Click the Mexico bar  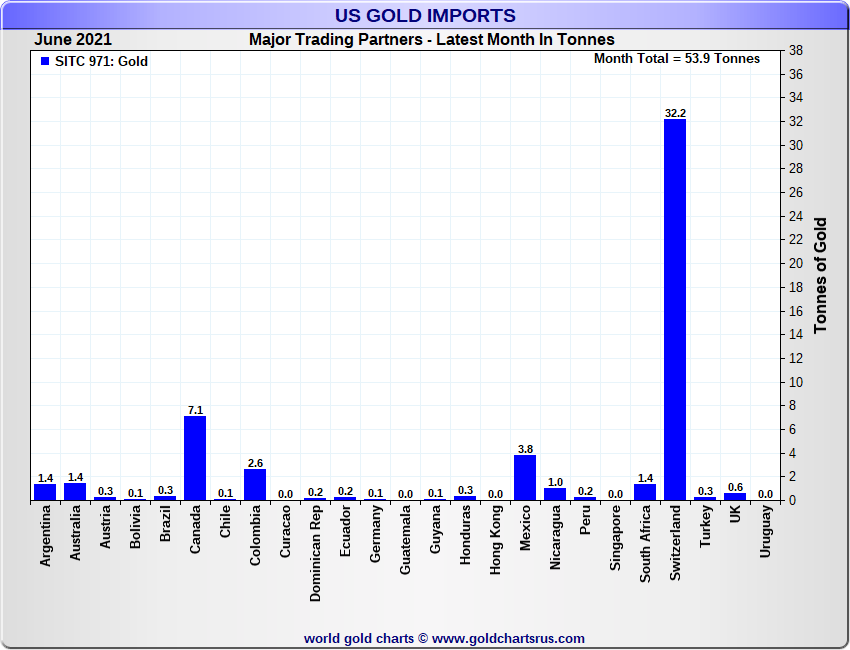(525, 478)
